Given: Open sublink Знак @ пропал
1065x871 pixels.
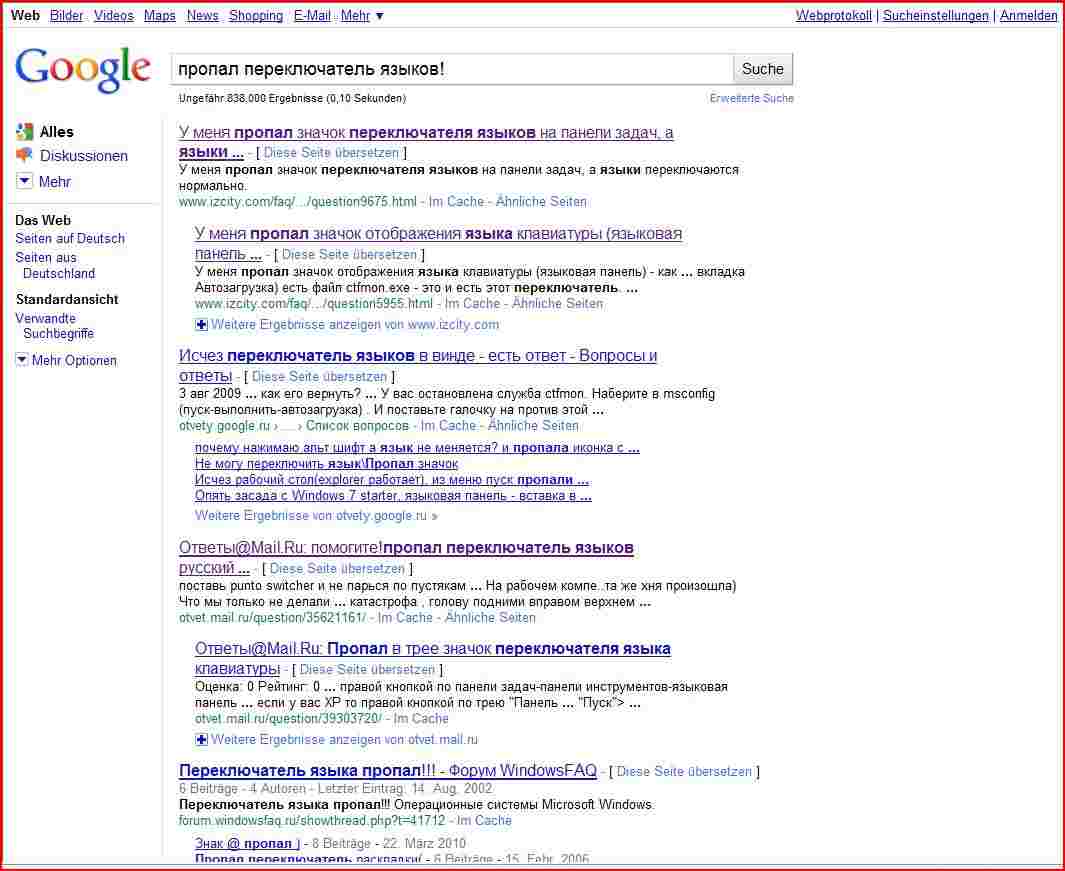Looking at the screenshot, I should [x=247, y=843].
